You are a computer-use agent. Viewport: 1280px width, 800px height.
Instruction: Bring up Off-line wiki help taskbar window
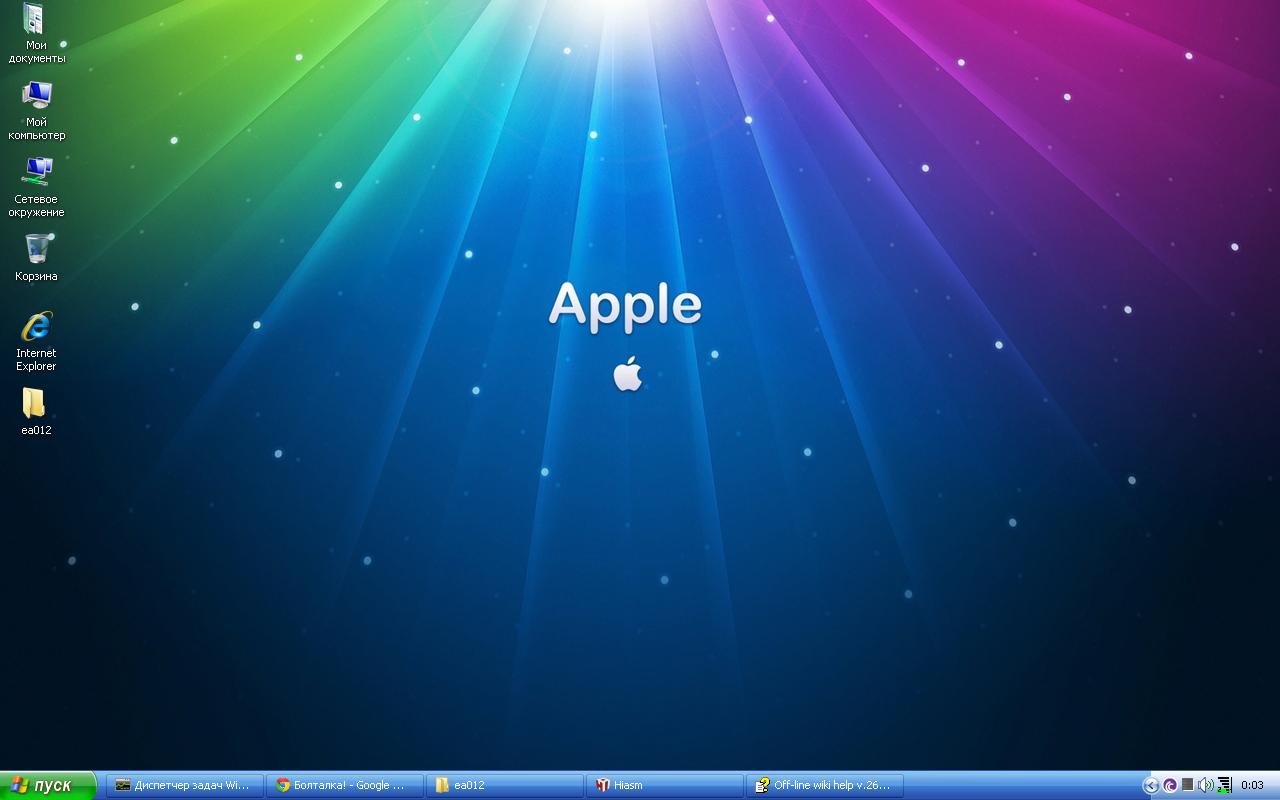tap(825, 785)
